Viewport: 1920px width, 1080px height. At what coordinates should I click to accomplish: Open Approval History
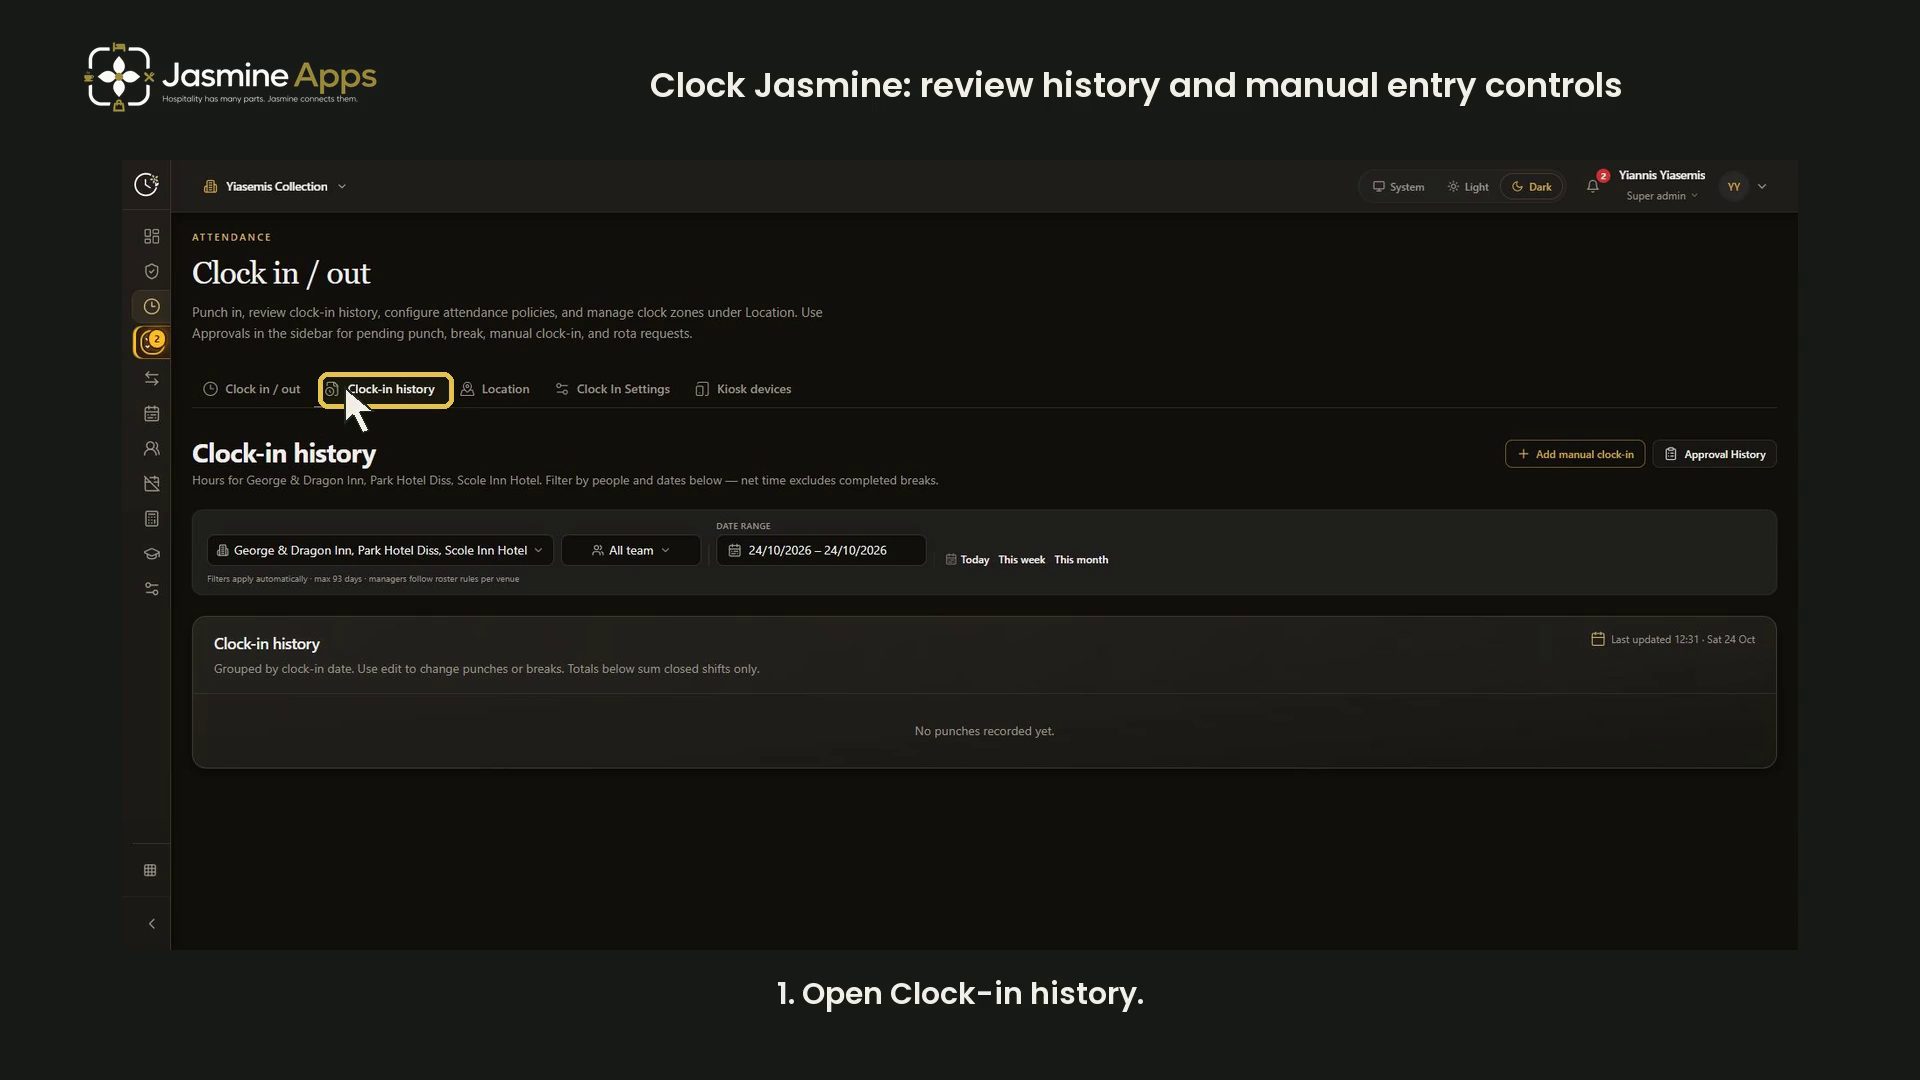click(1714, 454)
